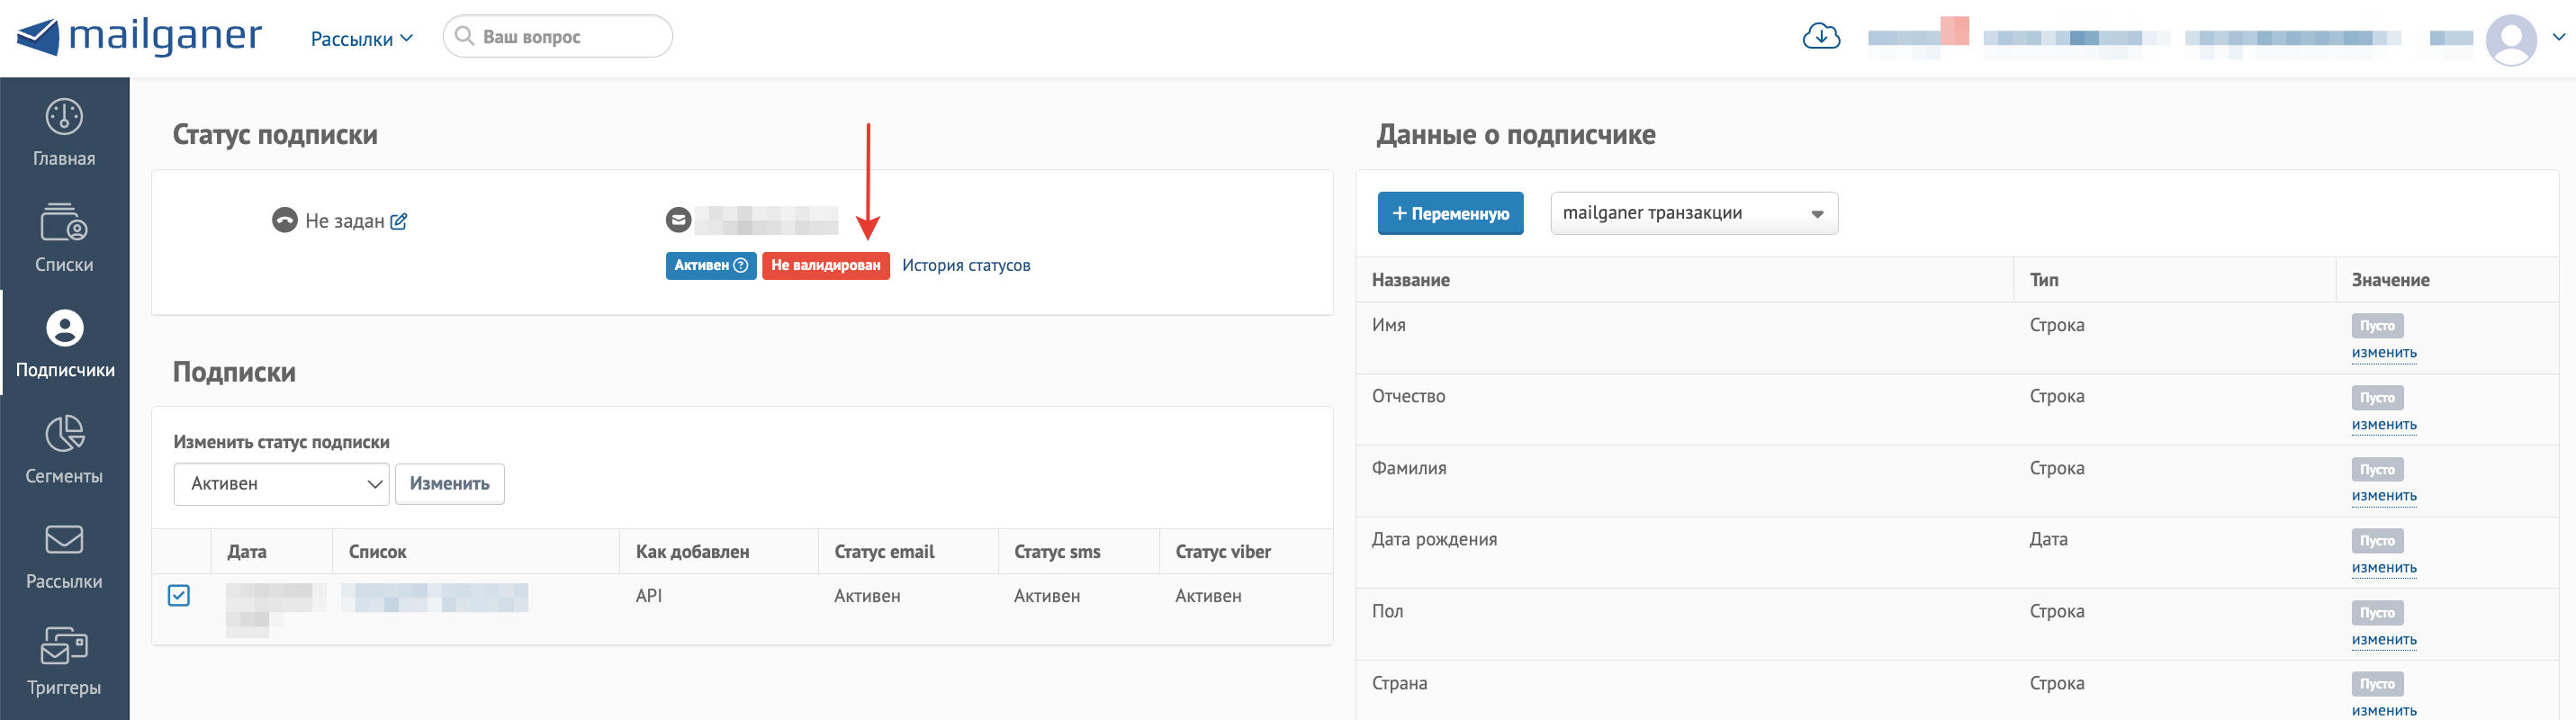Open История статусов link
Image resolution: width=2576 pixels, height=720 pixels.
click(x=966, y=265)
